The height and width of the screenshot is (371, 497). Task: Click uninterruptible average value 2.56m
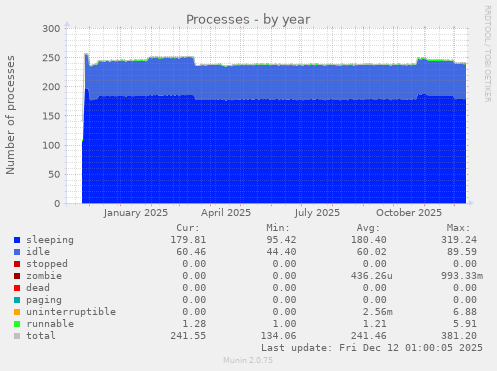coord(378,312)
